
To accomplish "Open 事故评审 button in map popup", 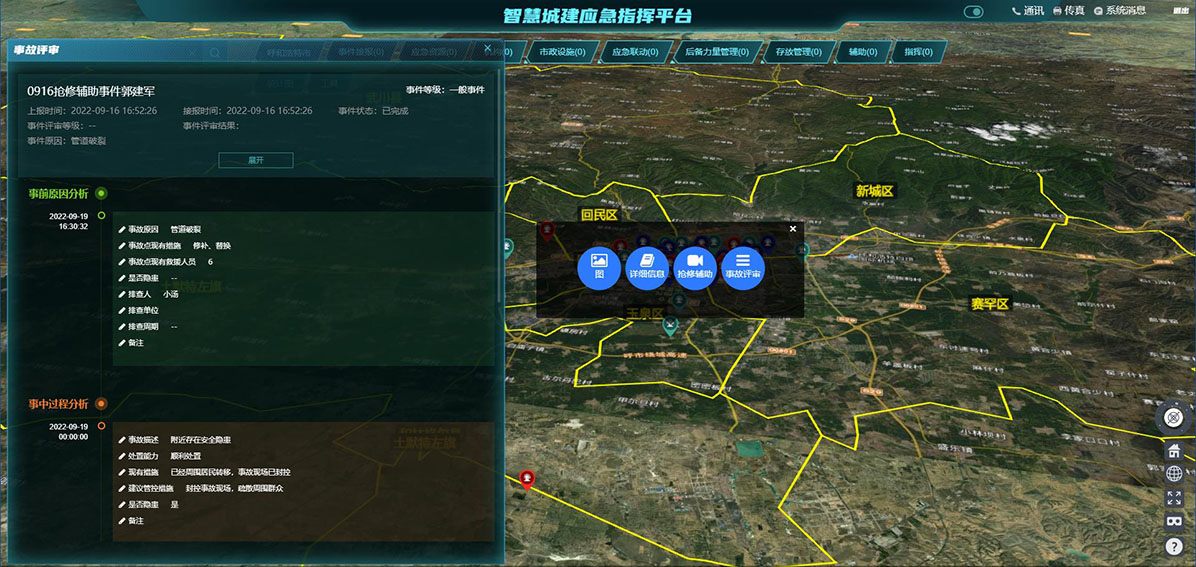I will point(744,269).
